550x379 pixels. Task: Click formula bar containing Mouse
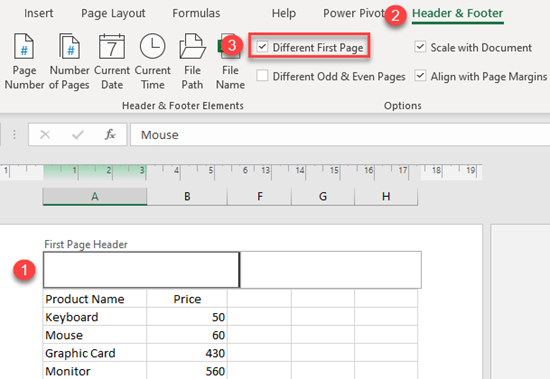pos(340,134)
